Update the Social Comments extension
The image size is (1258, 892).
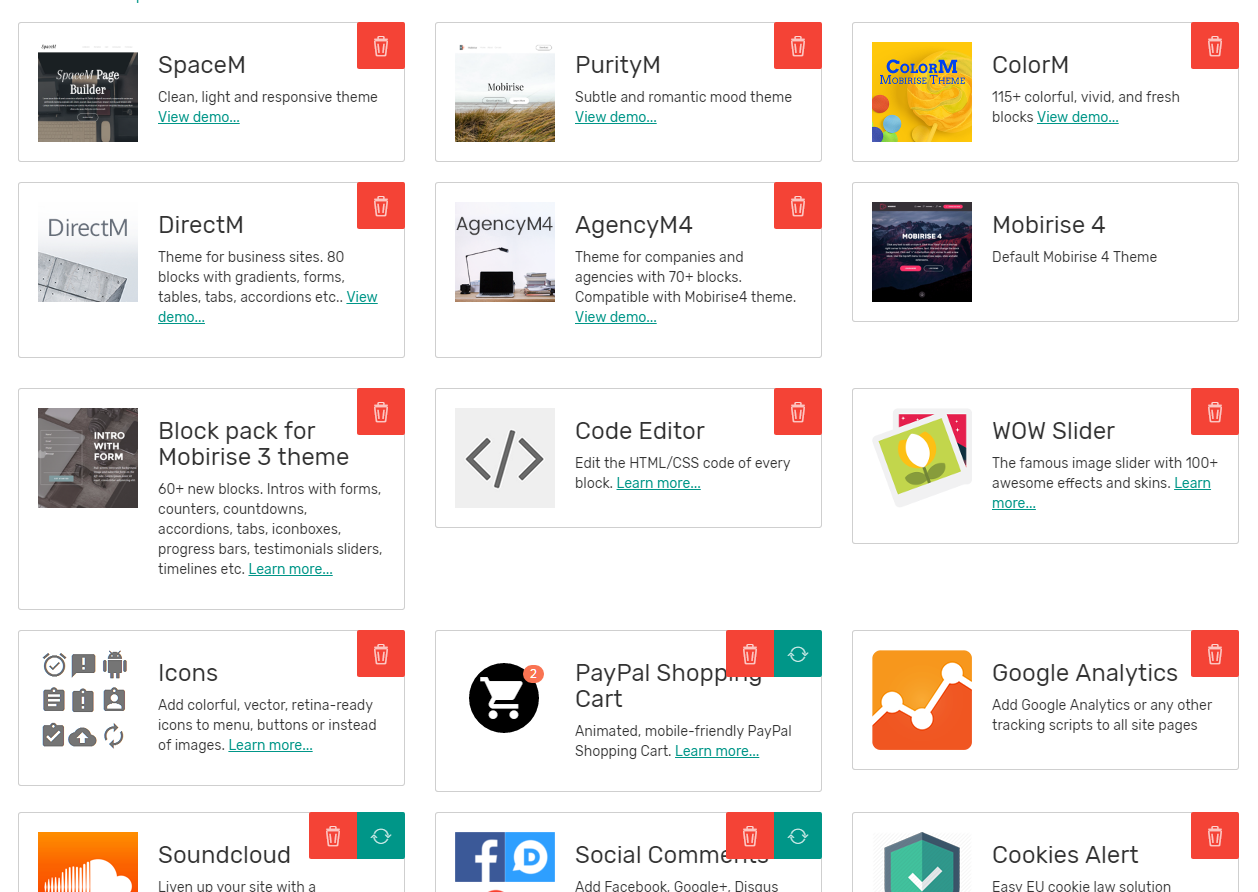point(798,836)
